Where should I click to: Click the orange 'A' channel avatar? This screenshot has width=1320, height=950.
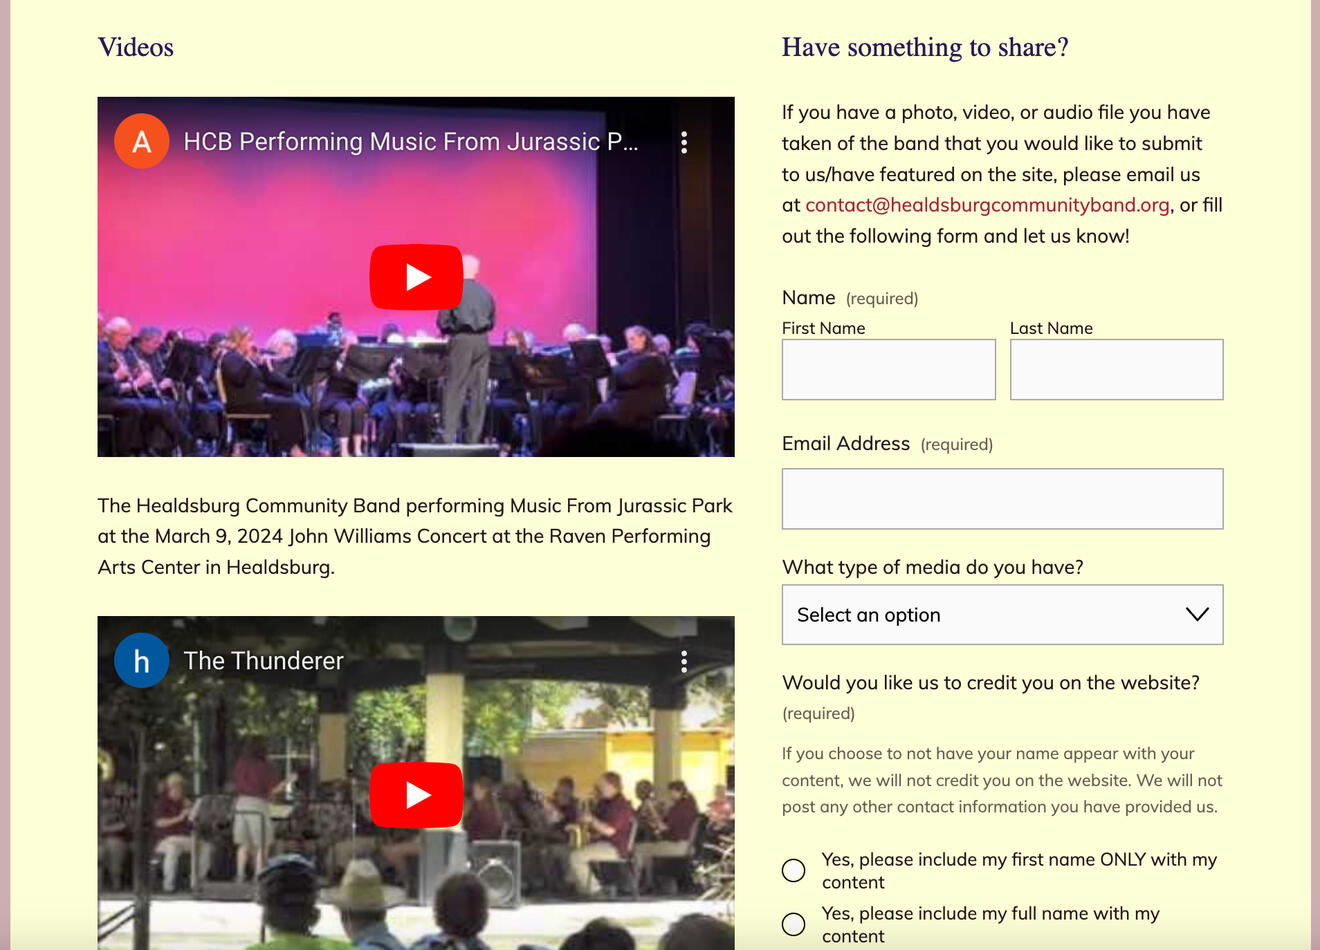click(x=141, y=141)
